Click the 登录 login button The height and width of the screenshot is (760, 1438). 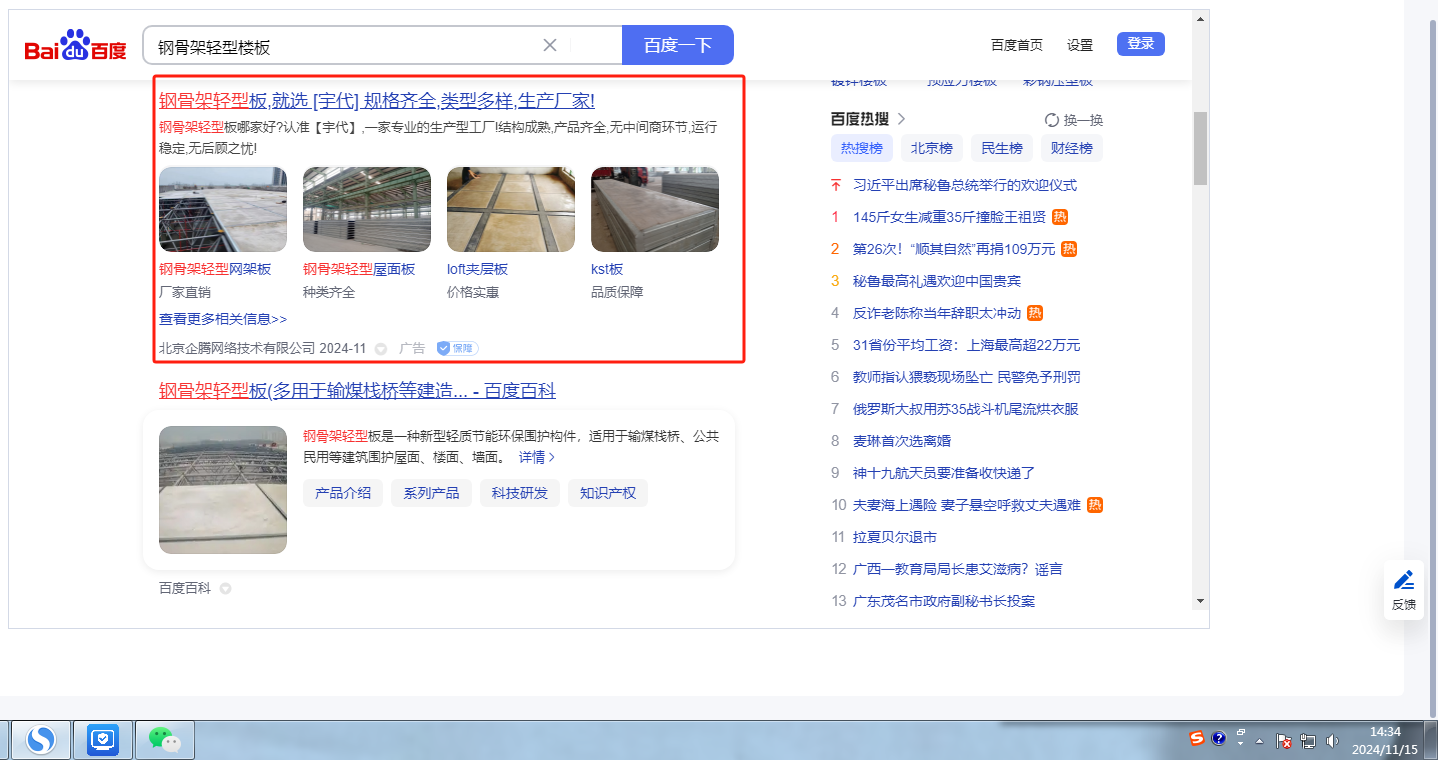[x=1141, y=44]
